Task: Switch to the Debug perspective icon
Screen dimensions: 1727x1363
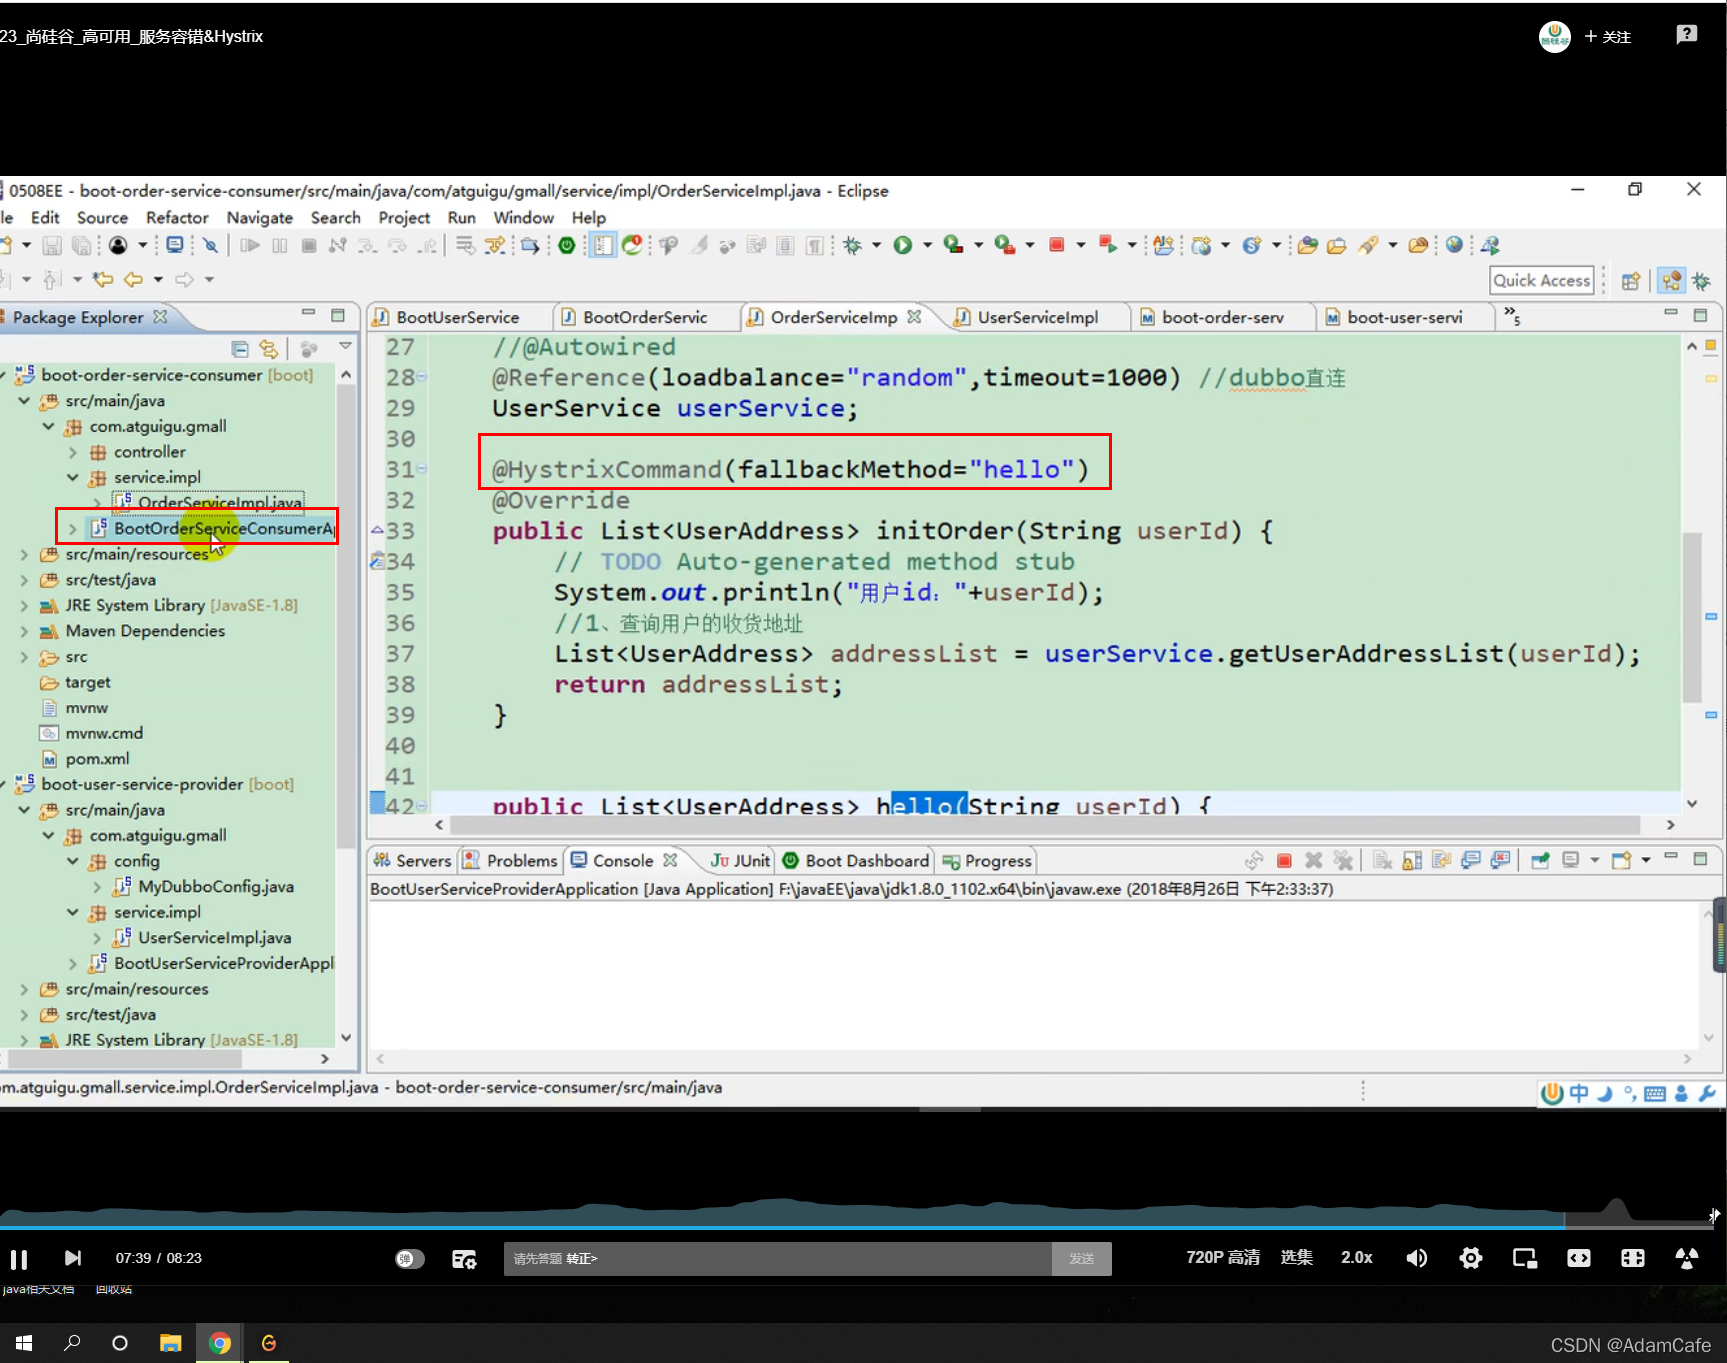Action: click(1701, 281)
